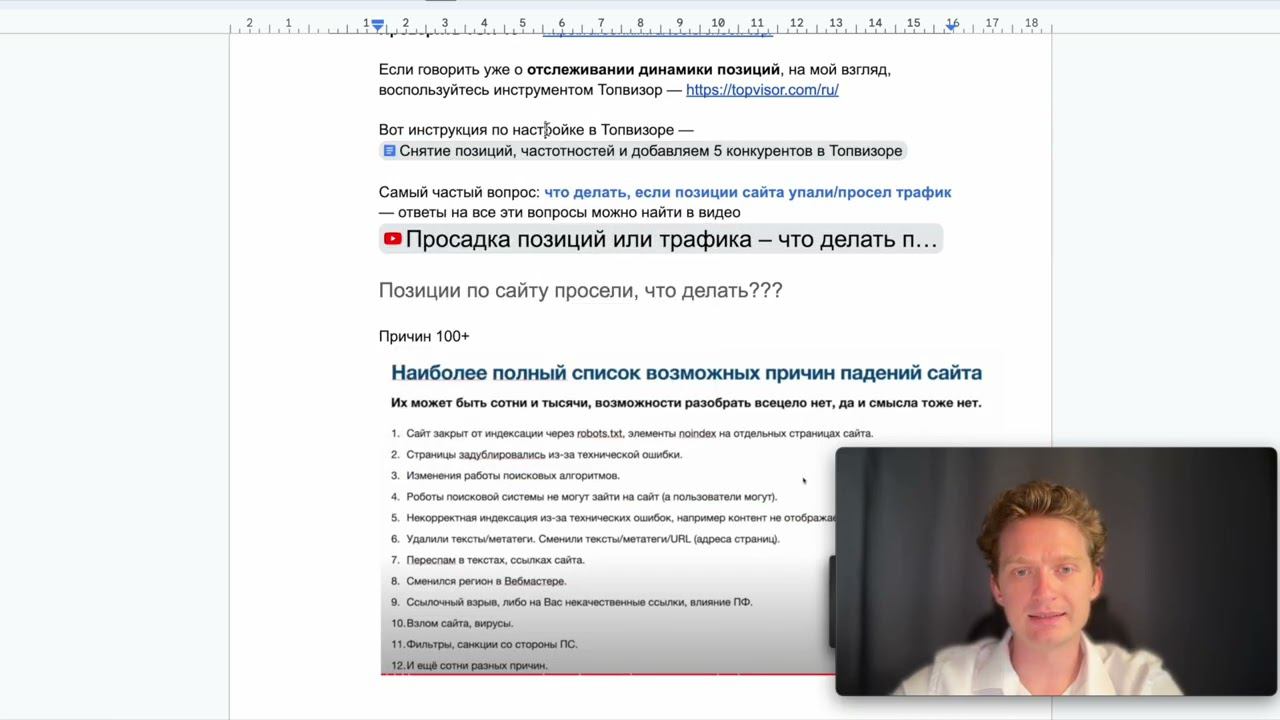This screenshot has height=720, width=1280.
Task: Click the blue text about позиции сайта упали/просел трафик
Action: click(747, 192)
